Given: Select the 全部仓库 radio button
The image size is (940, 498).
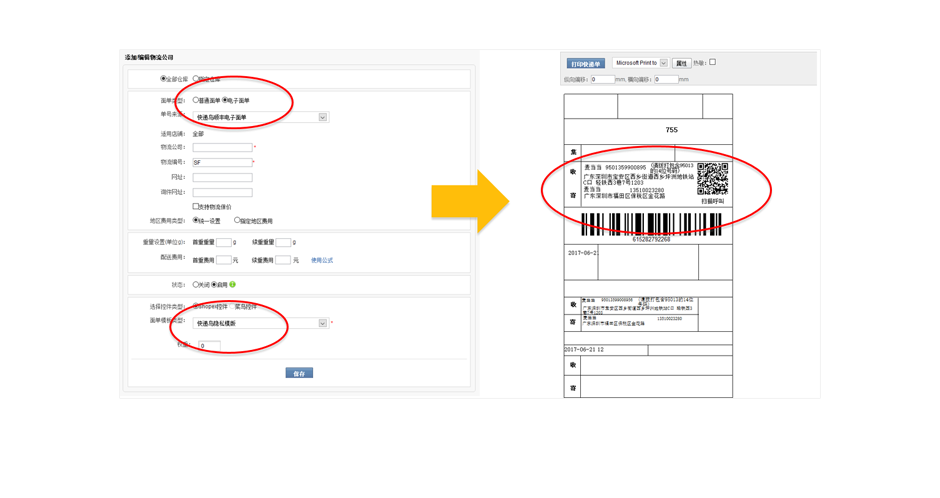Looking at the screenshot, I should click(x=164, y=79).
